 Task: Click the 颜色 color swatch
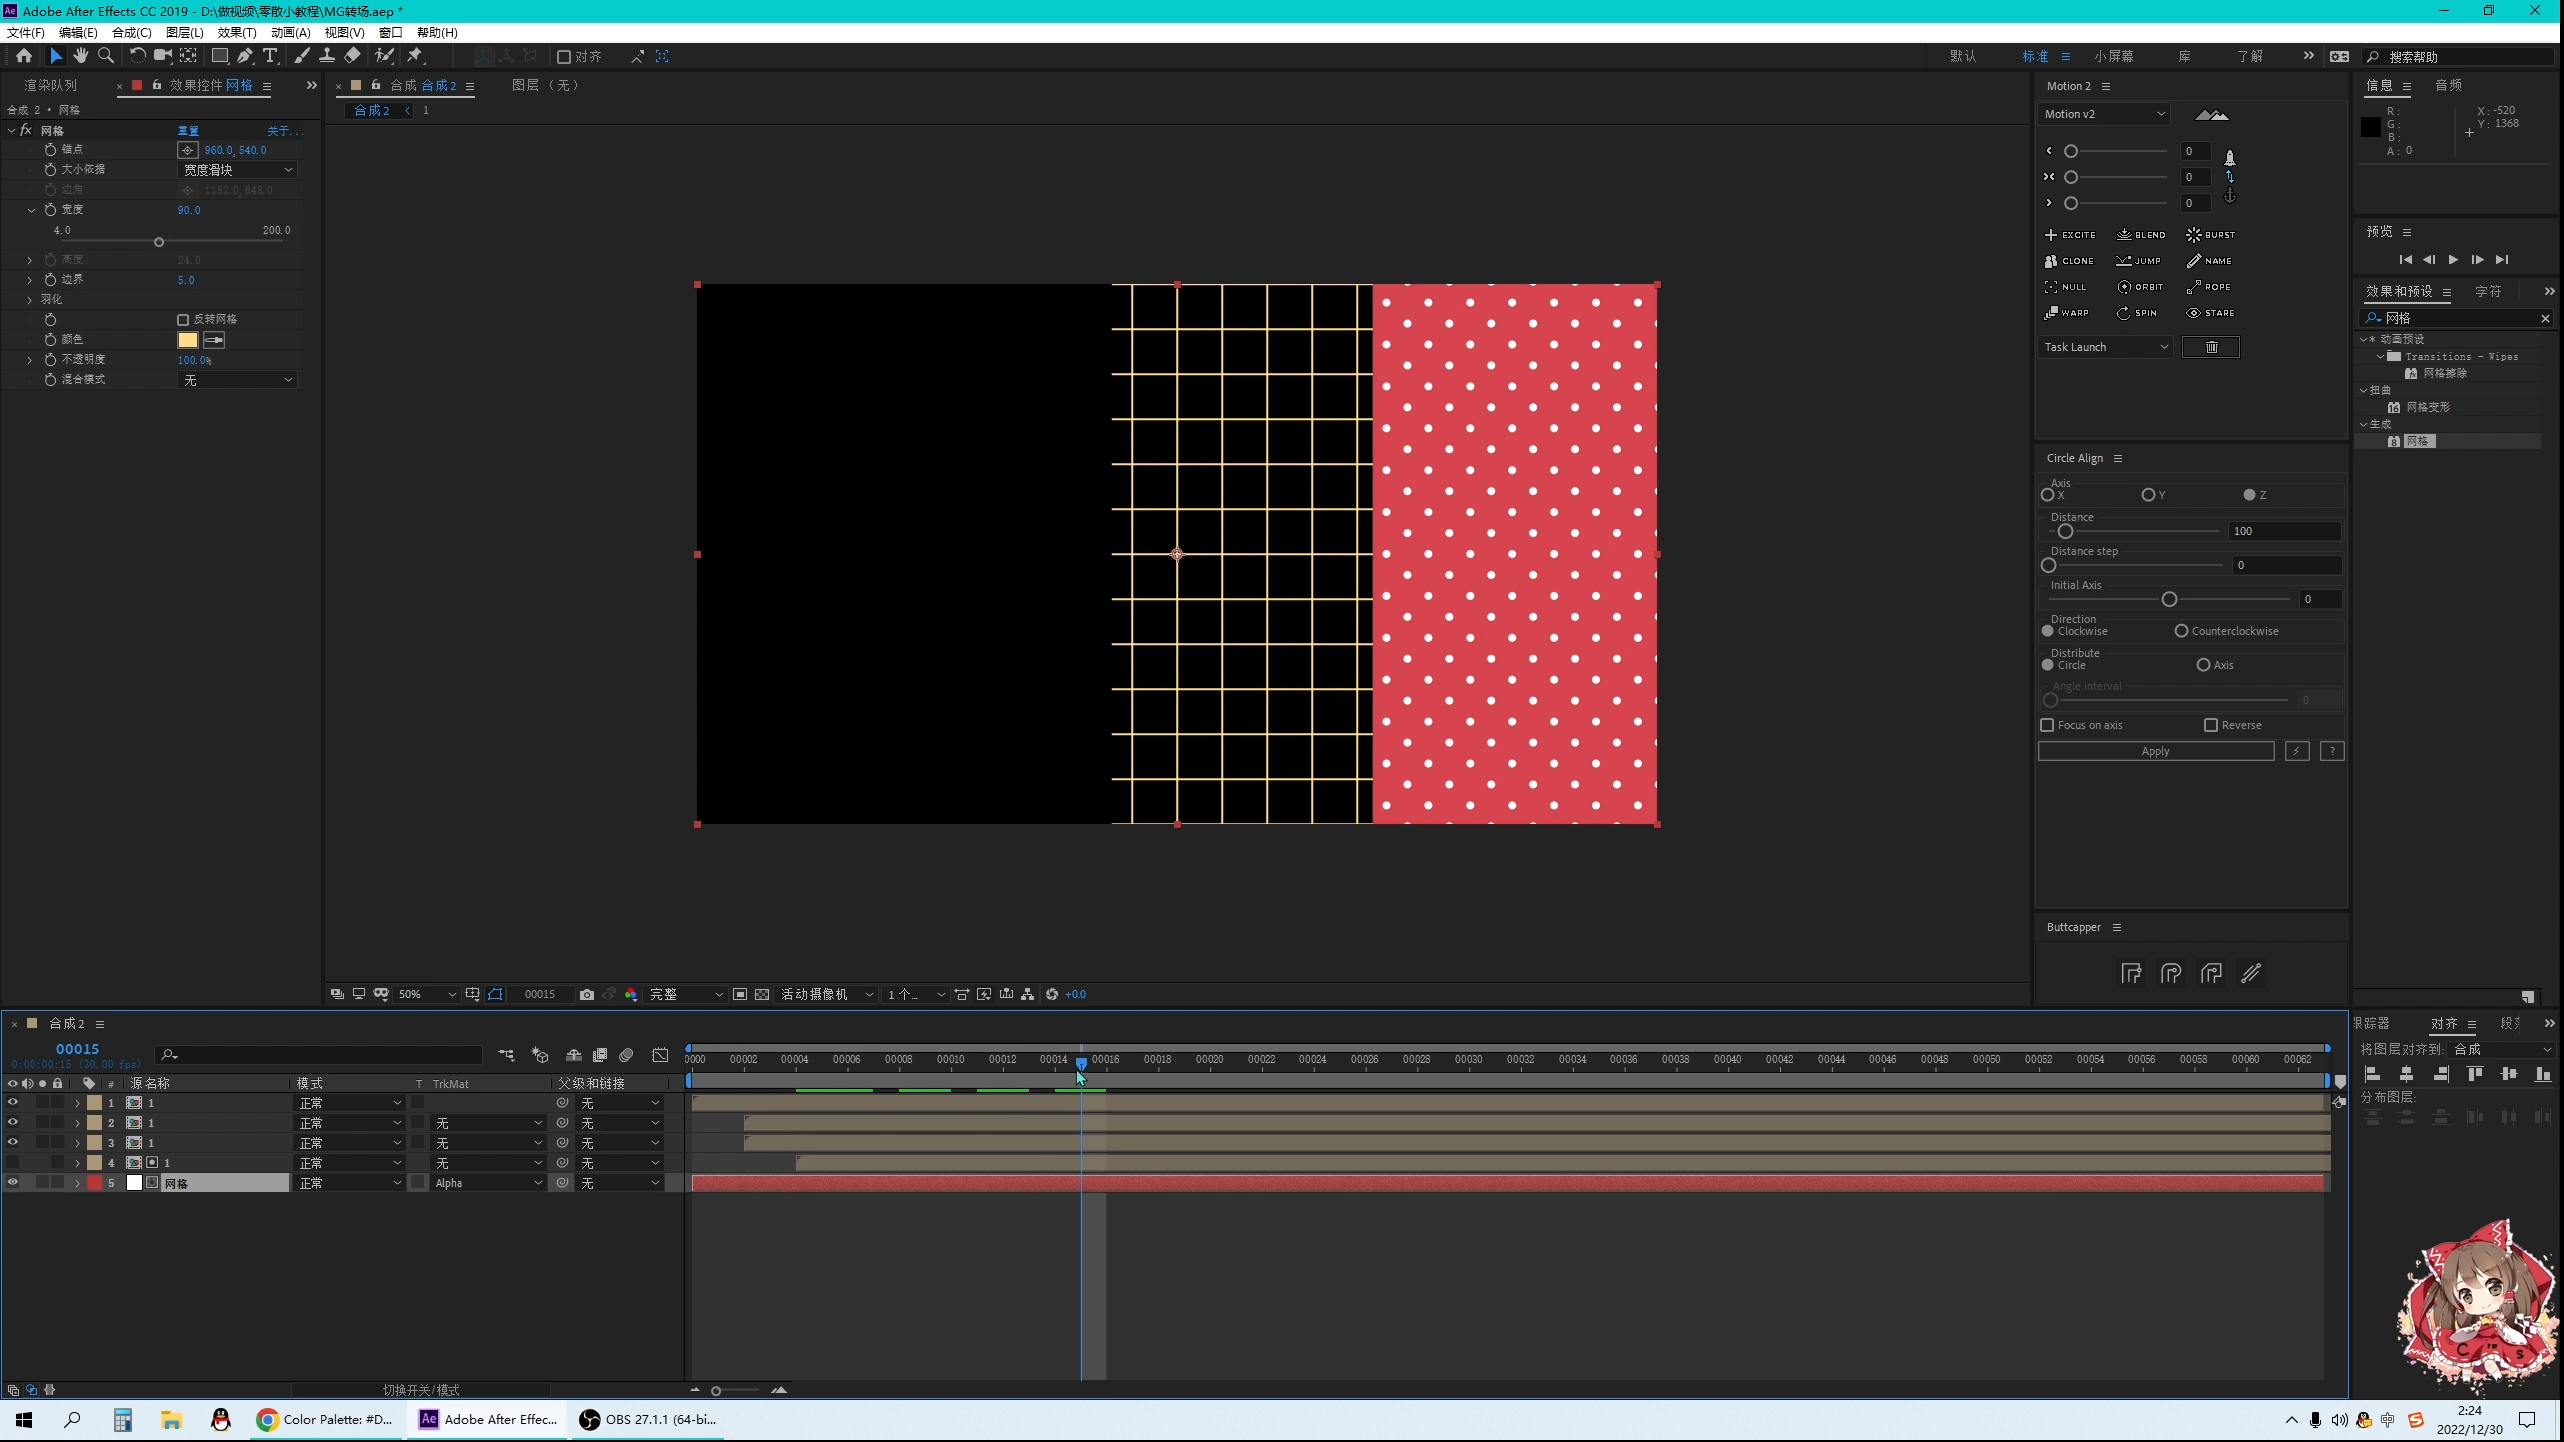pyautogui.click(x=187, y=340)
